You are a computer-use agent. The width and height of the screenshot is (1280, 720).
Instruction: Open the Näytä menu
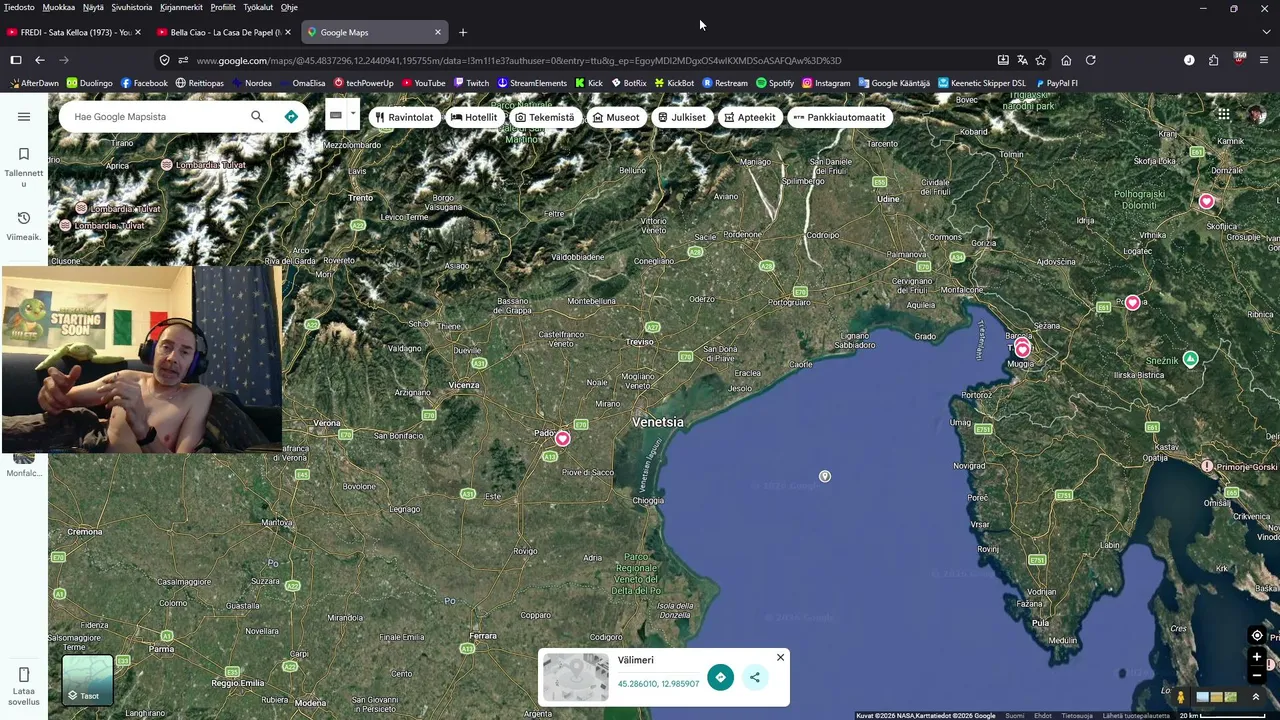[93, 7]
